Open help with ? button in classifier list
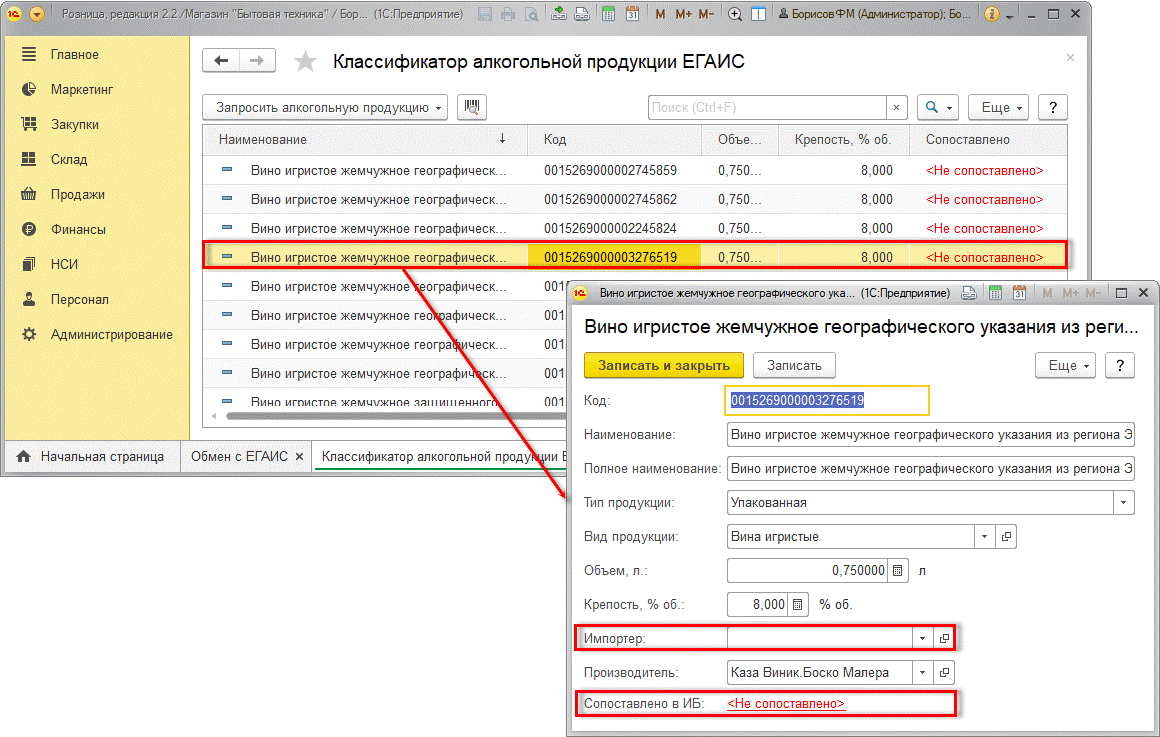This screenshot has height=737, width=1160. point(1053,107)
